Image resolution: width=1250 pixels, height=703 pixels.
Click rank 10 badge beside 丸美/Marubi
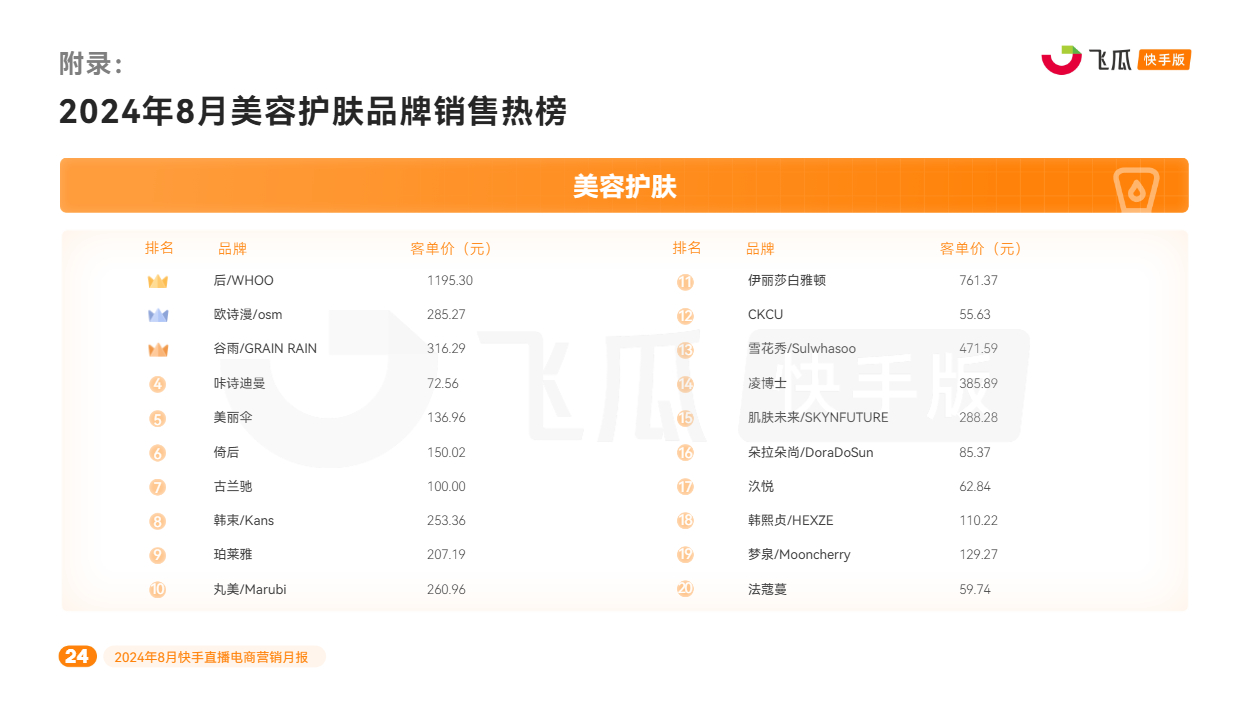tap(158, 590)
